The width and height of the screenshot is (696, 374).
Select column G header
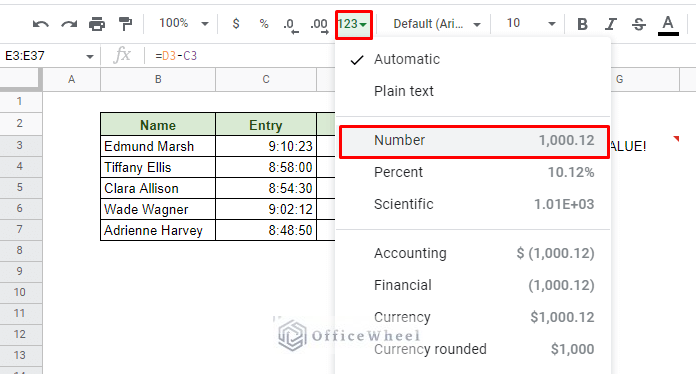point(645,79)
